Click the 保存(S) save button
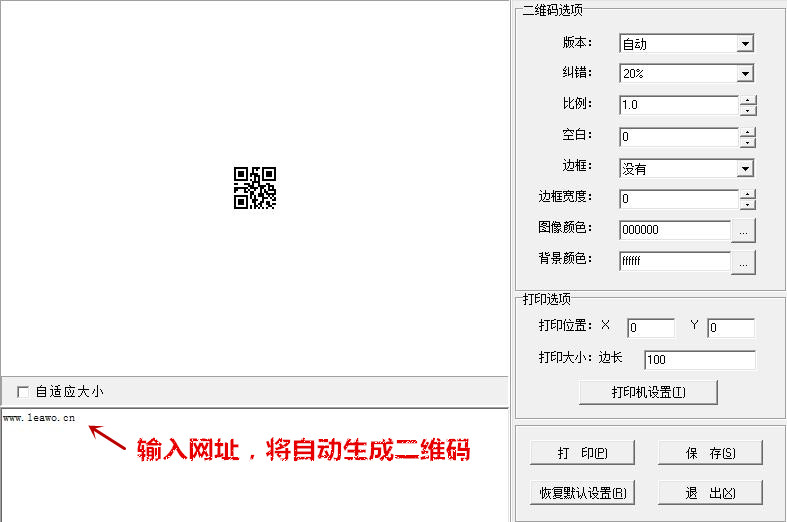This screenshot has width=787, height=522. click(710, 453)
